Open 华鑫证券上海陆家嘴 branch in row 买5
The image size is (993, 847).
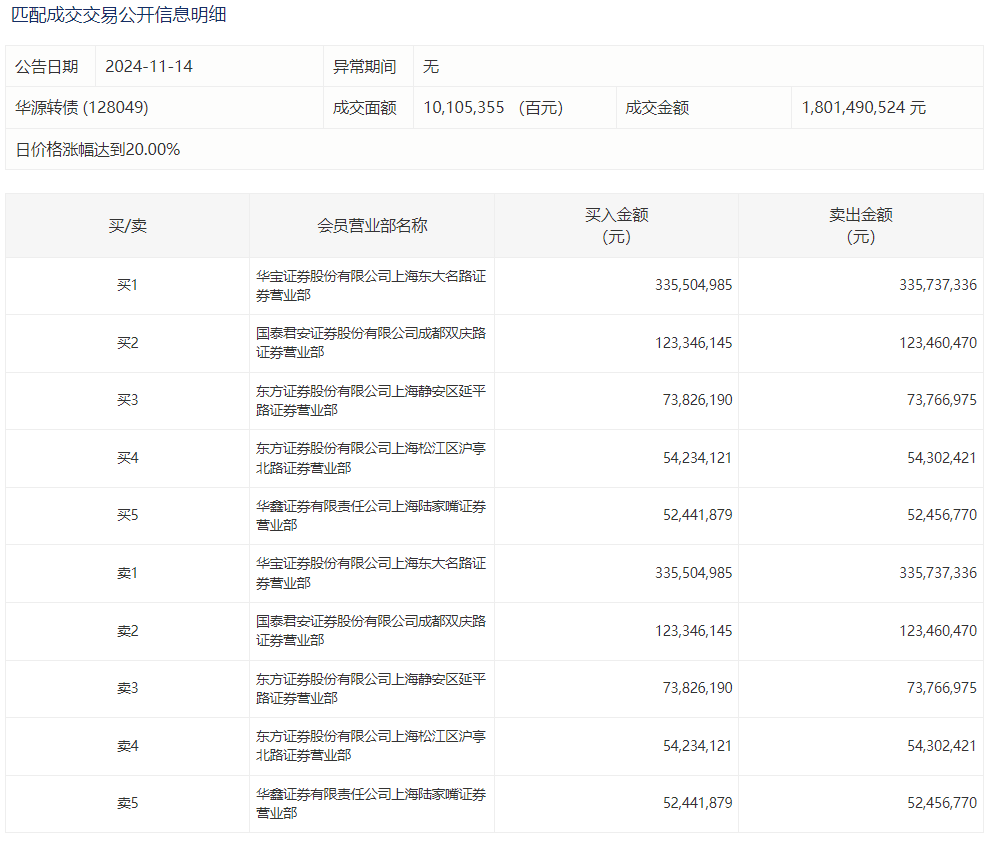(371, 516)
